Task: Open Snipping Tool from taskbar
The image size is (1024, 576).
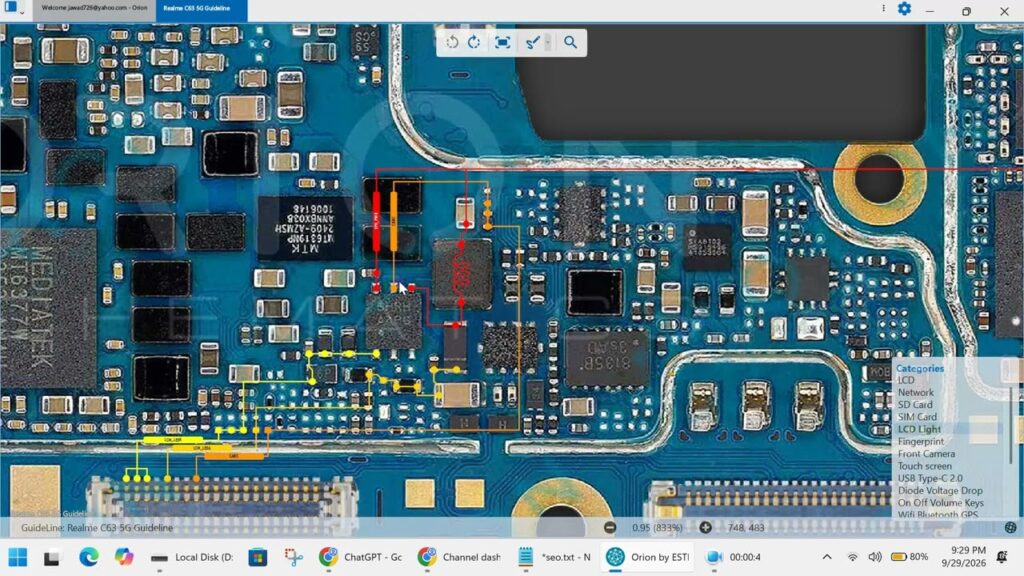Action: pos(294,557)
